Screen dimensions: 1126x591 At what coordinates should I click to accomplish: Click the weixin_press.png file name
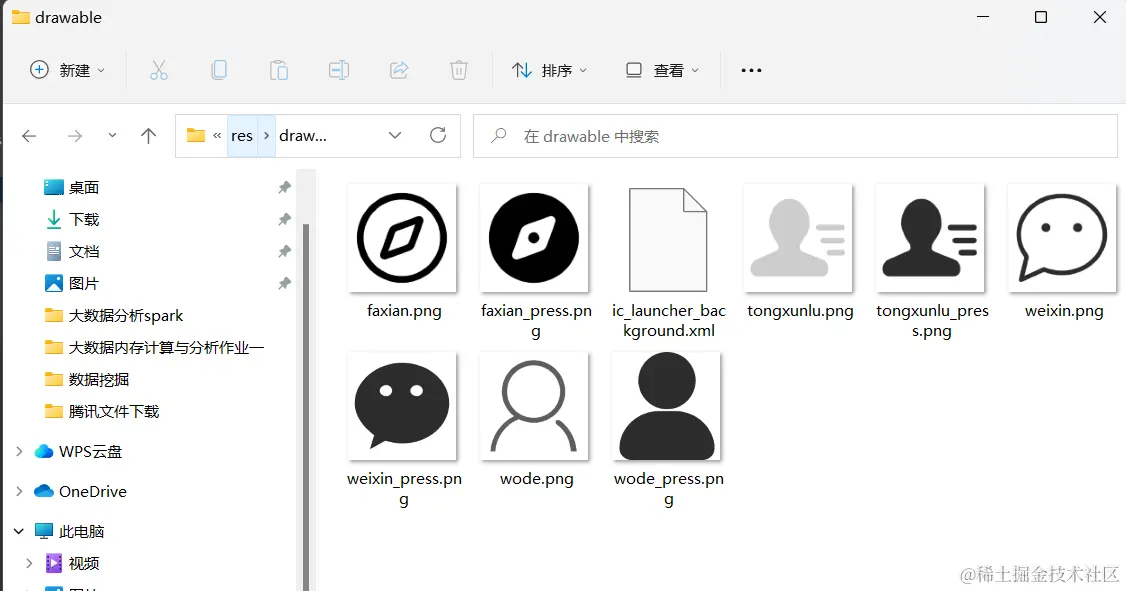coord(404,489)
